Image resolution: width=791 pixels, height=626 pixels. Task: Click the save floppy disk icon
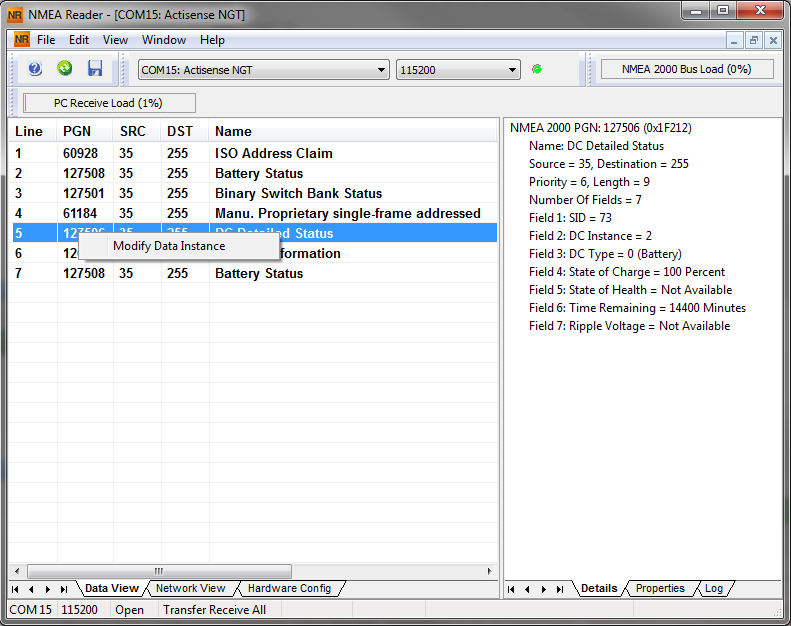point(95,69)
